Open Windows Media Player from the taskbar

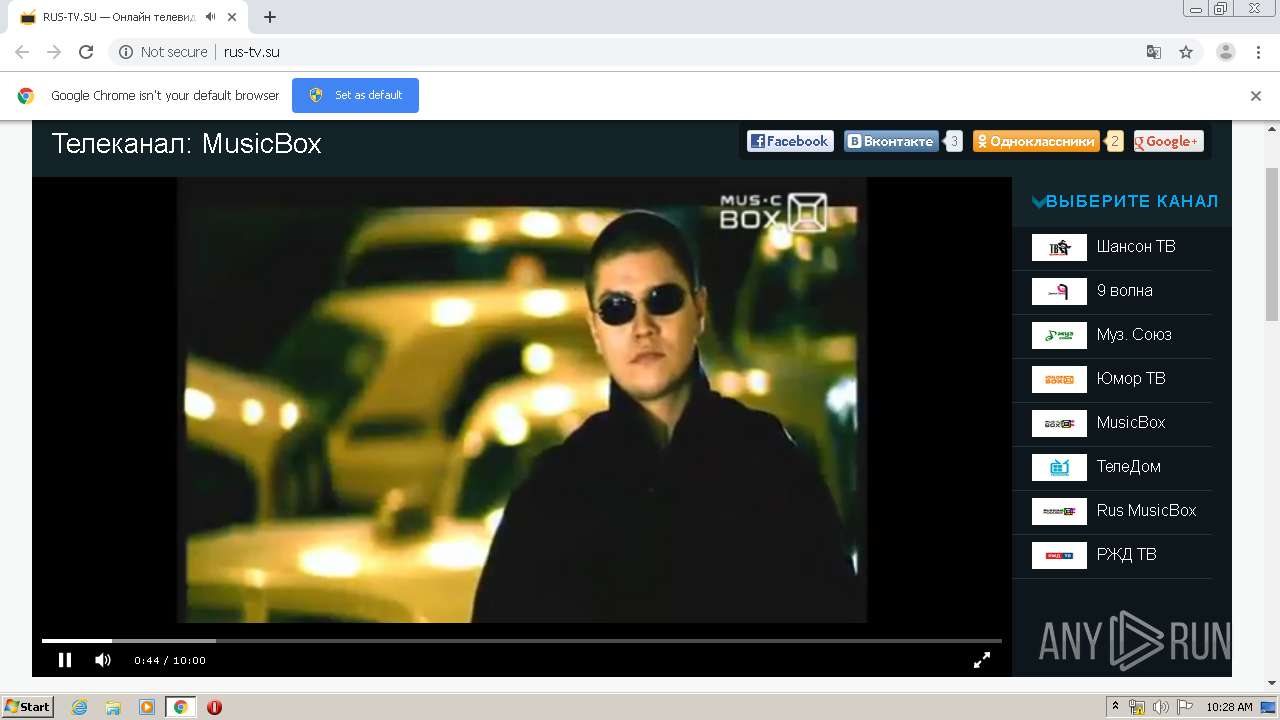pos(147,707)
